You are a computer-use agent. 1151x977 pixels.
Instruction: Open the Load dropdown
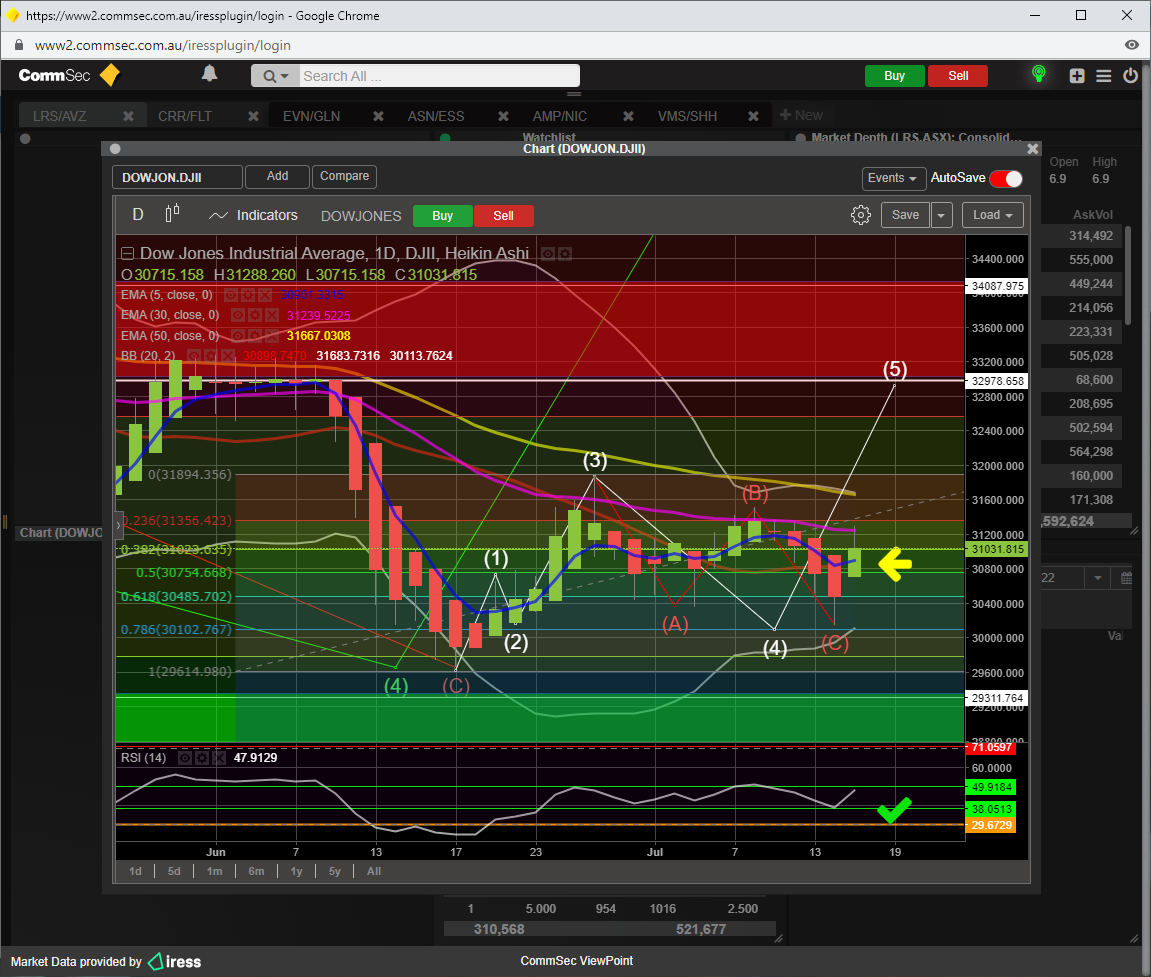point(992,215)
